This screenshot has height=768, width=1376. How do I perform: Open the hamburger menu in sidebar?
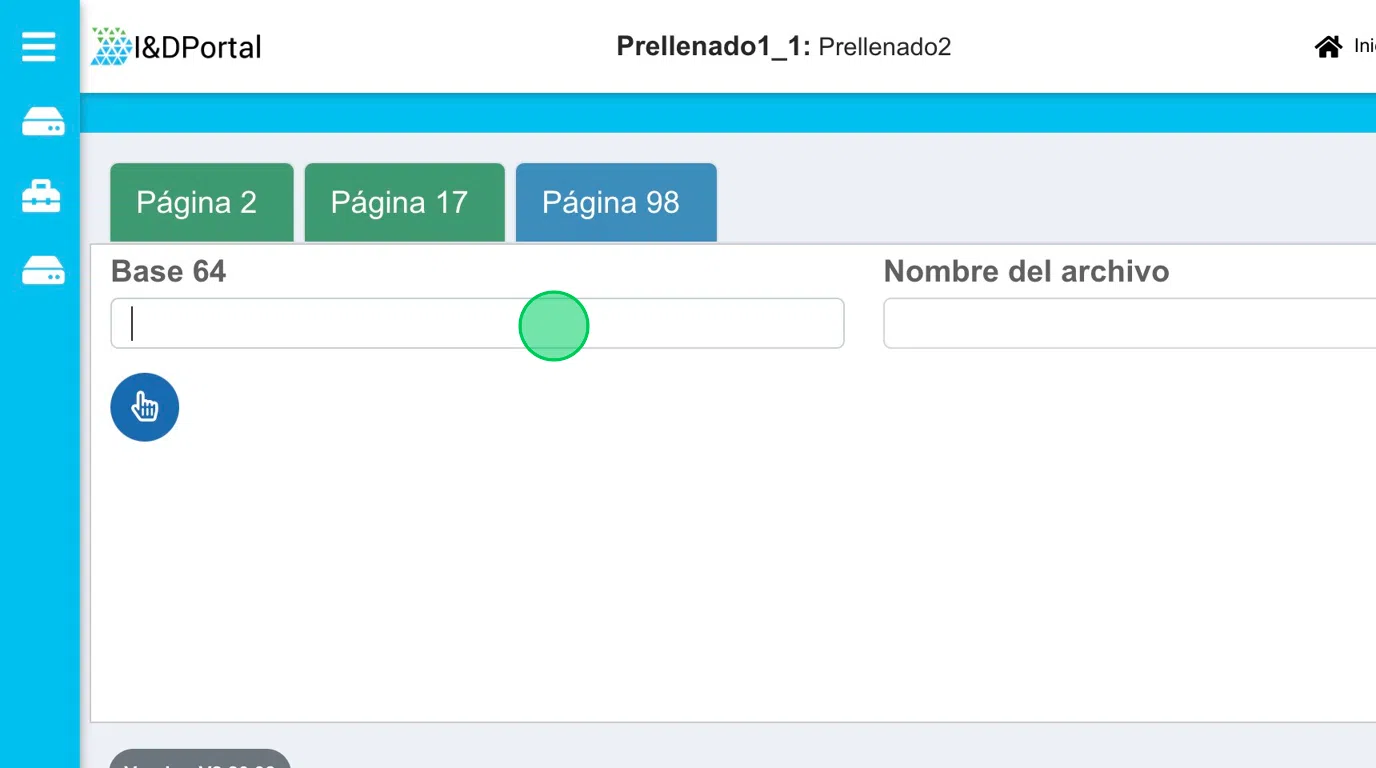click(39, 46)
